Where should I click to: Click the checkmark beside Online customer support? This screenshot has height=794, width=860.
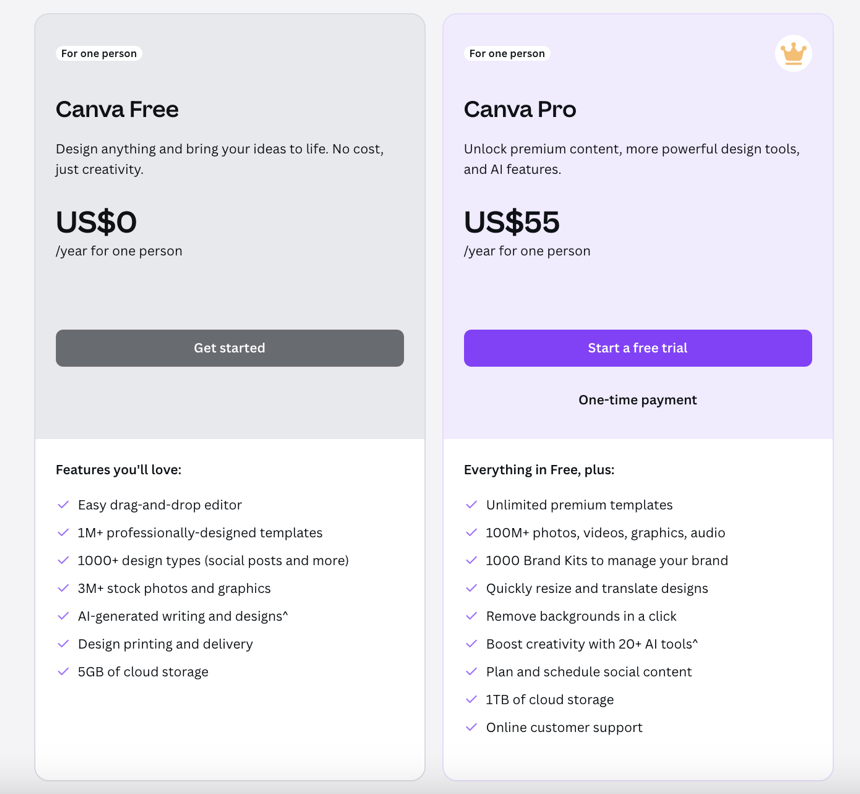(x=471, y=728)
